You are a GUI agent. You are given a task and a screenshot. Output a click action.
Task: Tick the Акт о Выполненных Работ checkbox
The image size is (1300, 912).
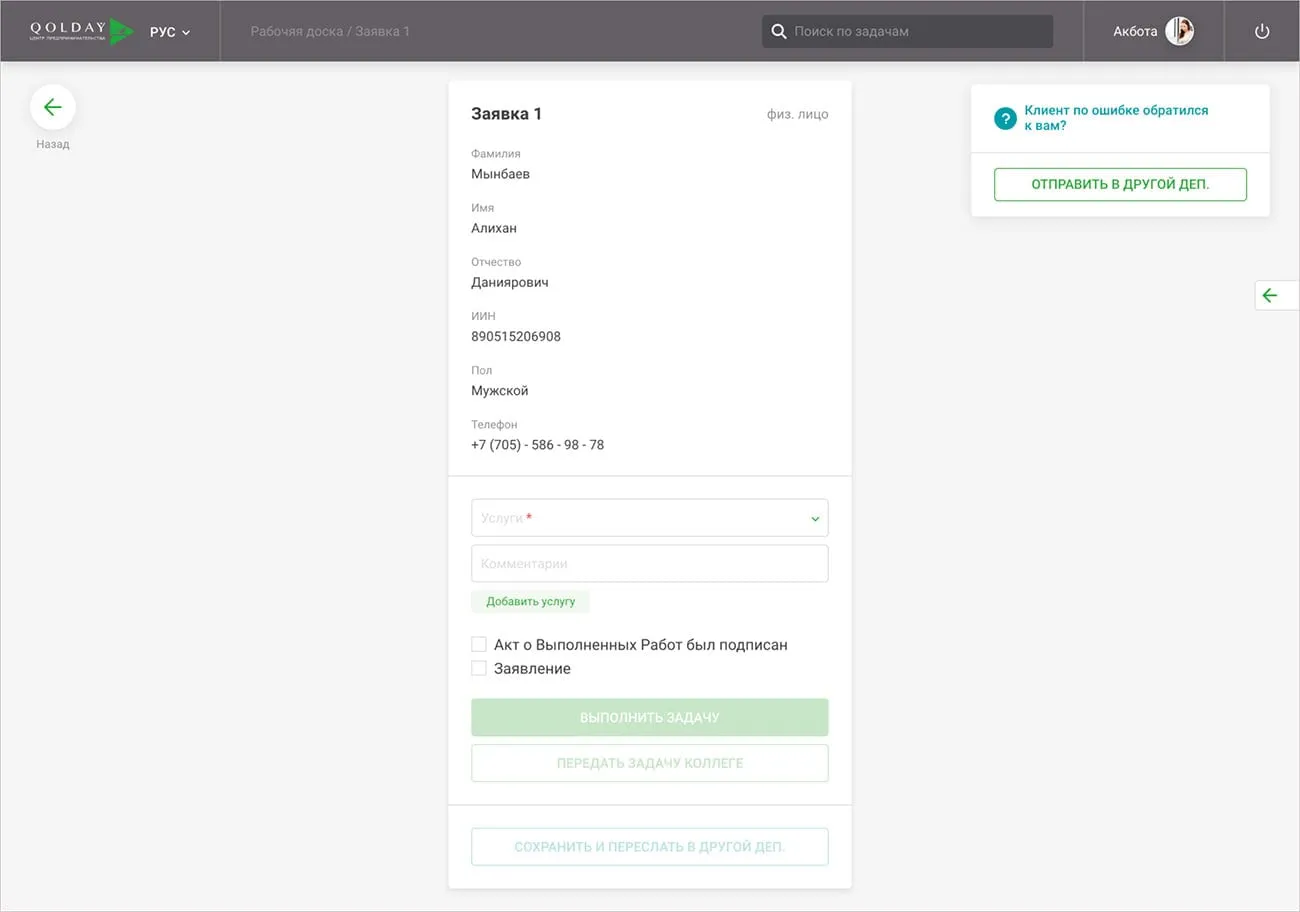[479, 645]
